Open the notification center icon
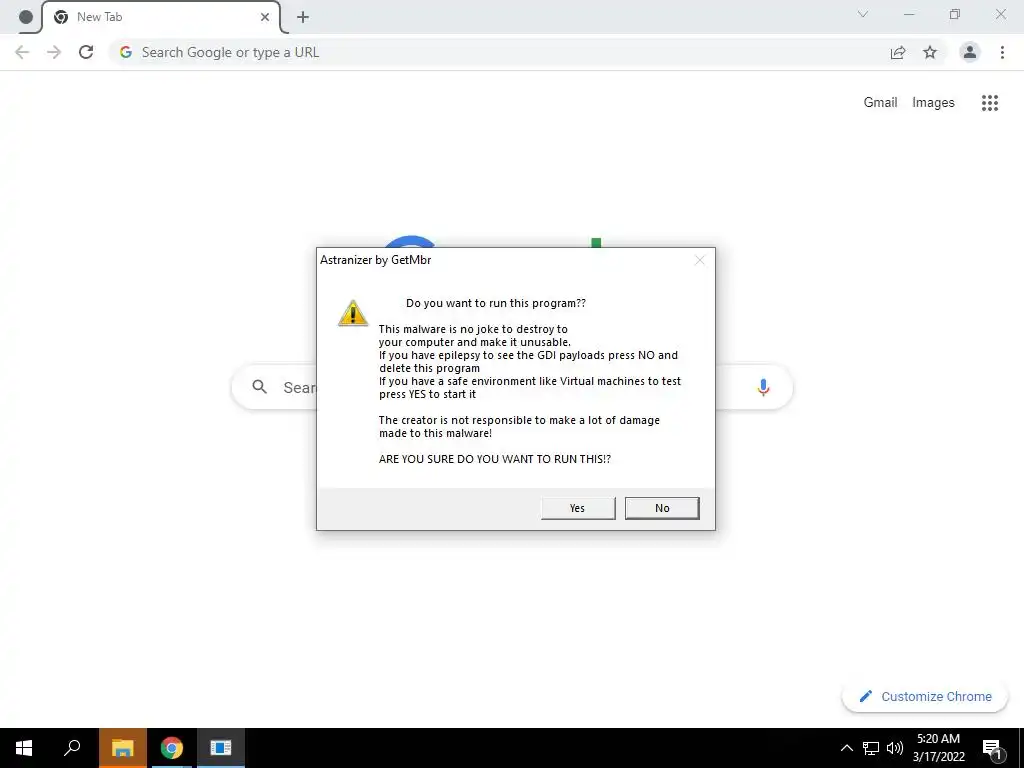 click(x=992, y=749)
